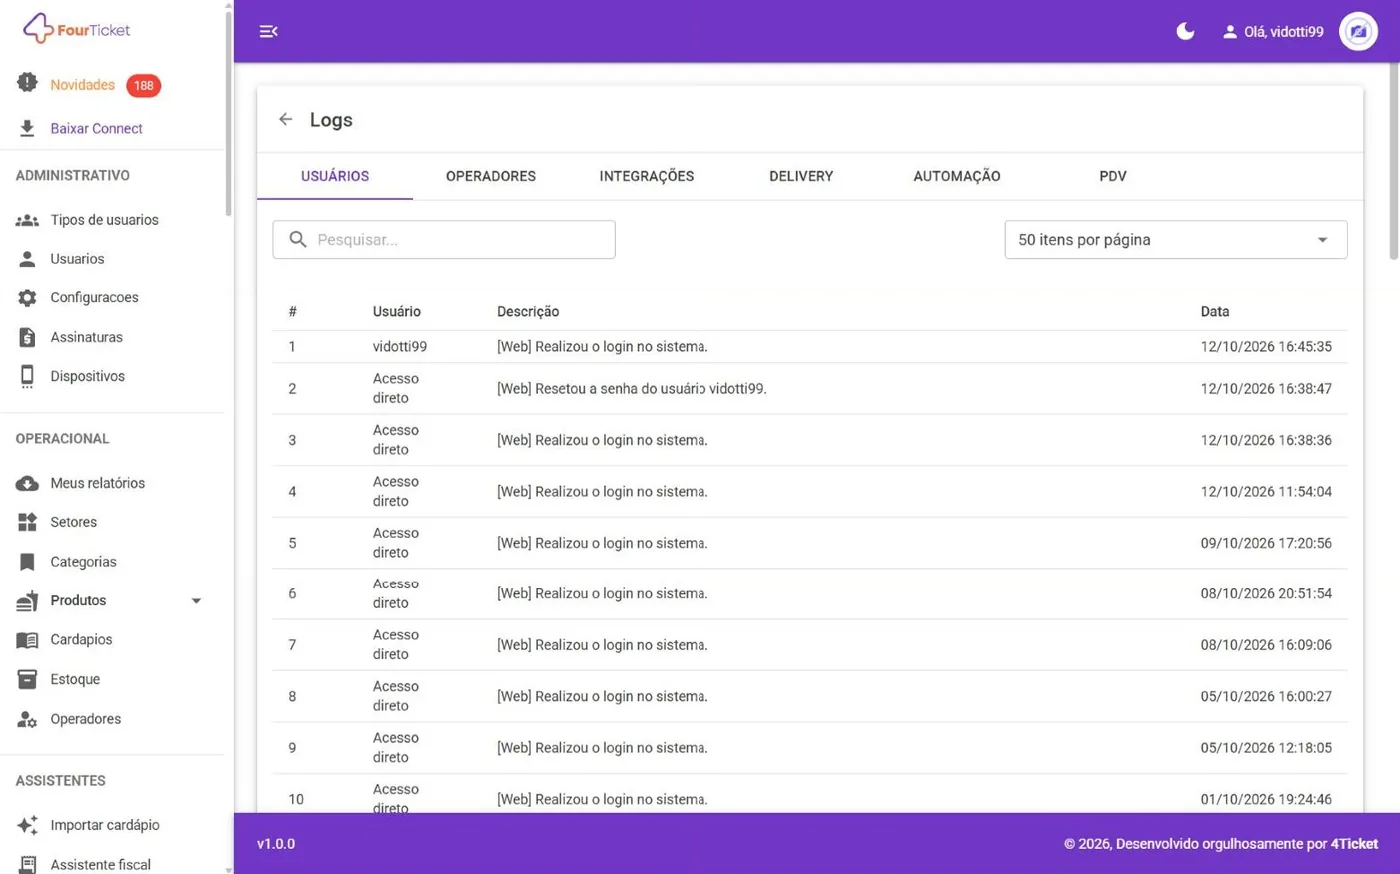Click the FourTicket logo

pos(77,29)
